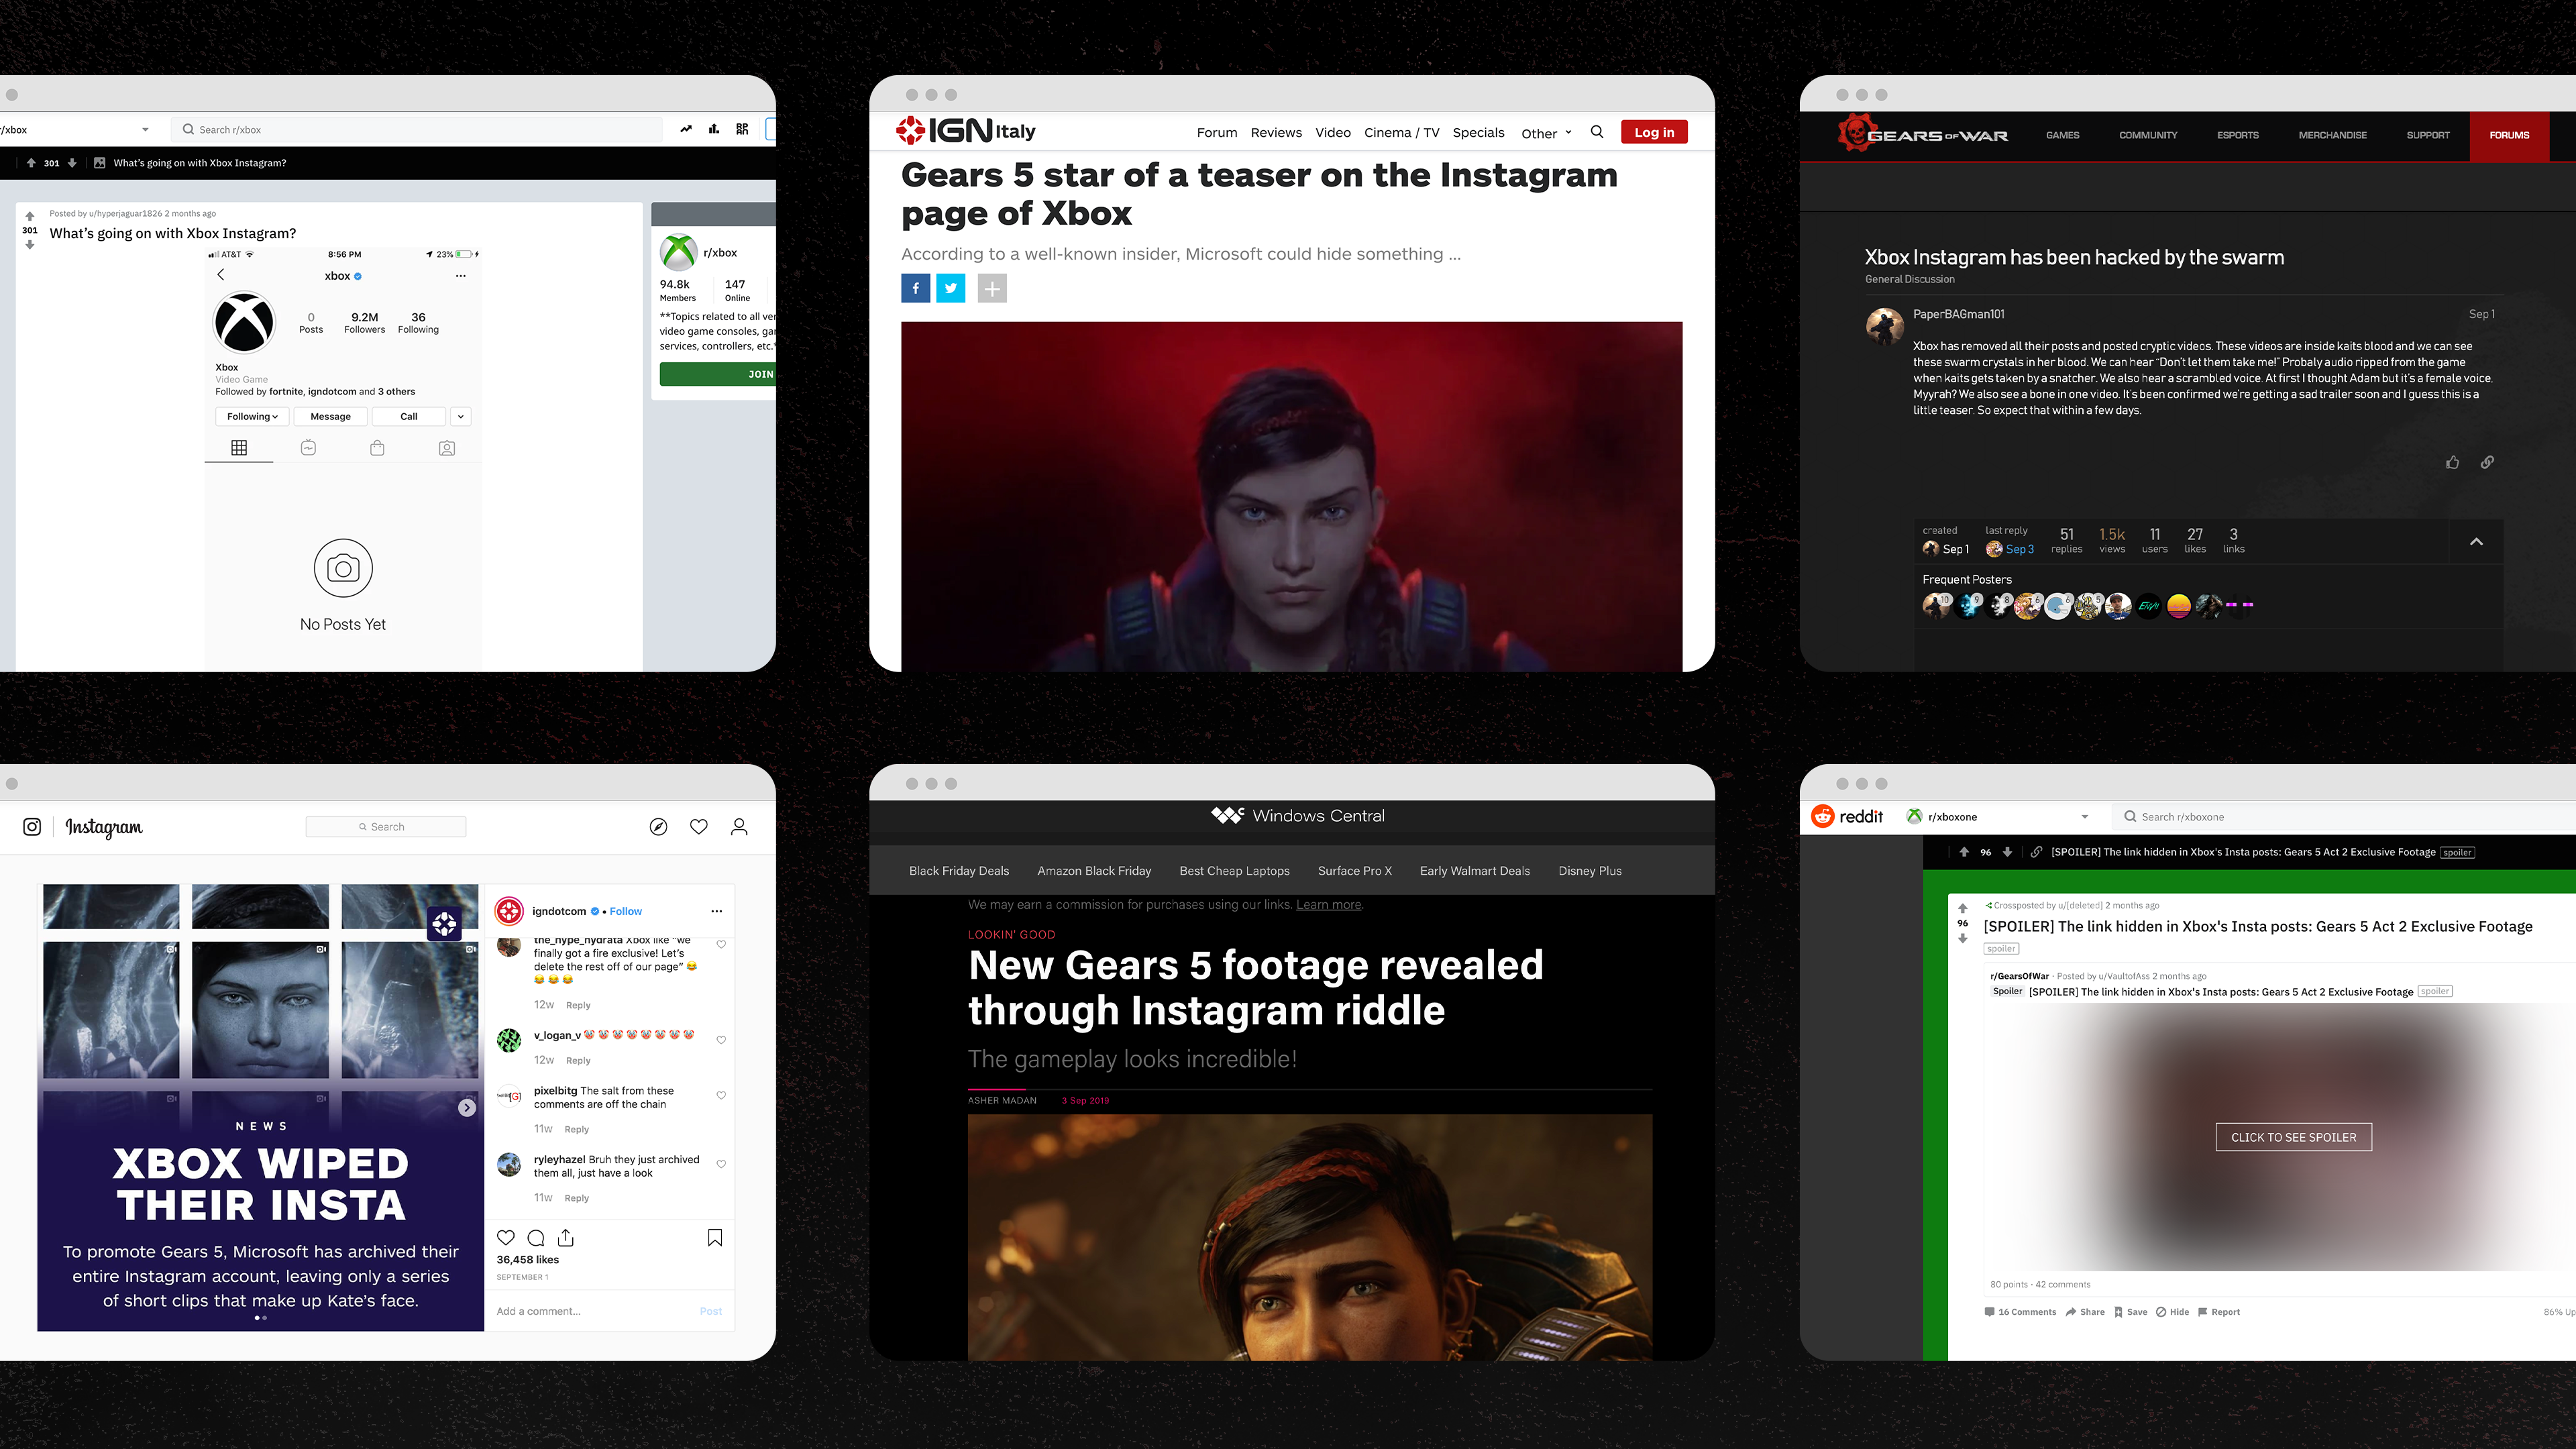Focus the Search r/xboxone field
This screenshot has width=2576, height=1449.
2345,817
